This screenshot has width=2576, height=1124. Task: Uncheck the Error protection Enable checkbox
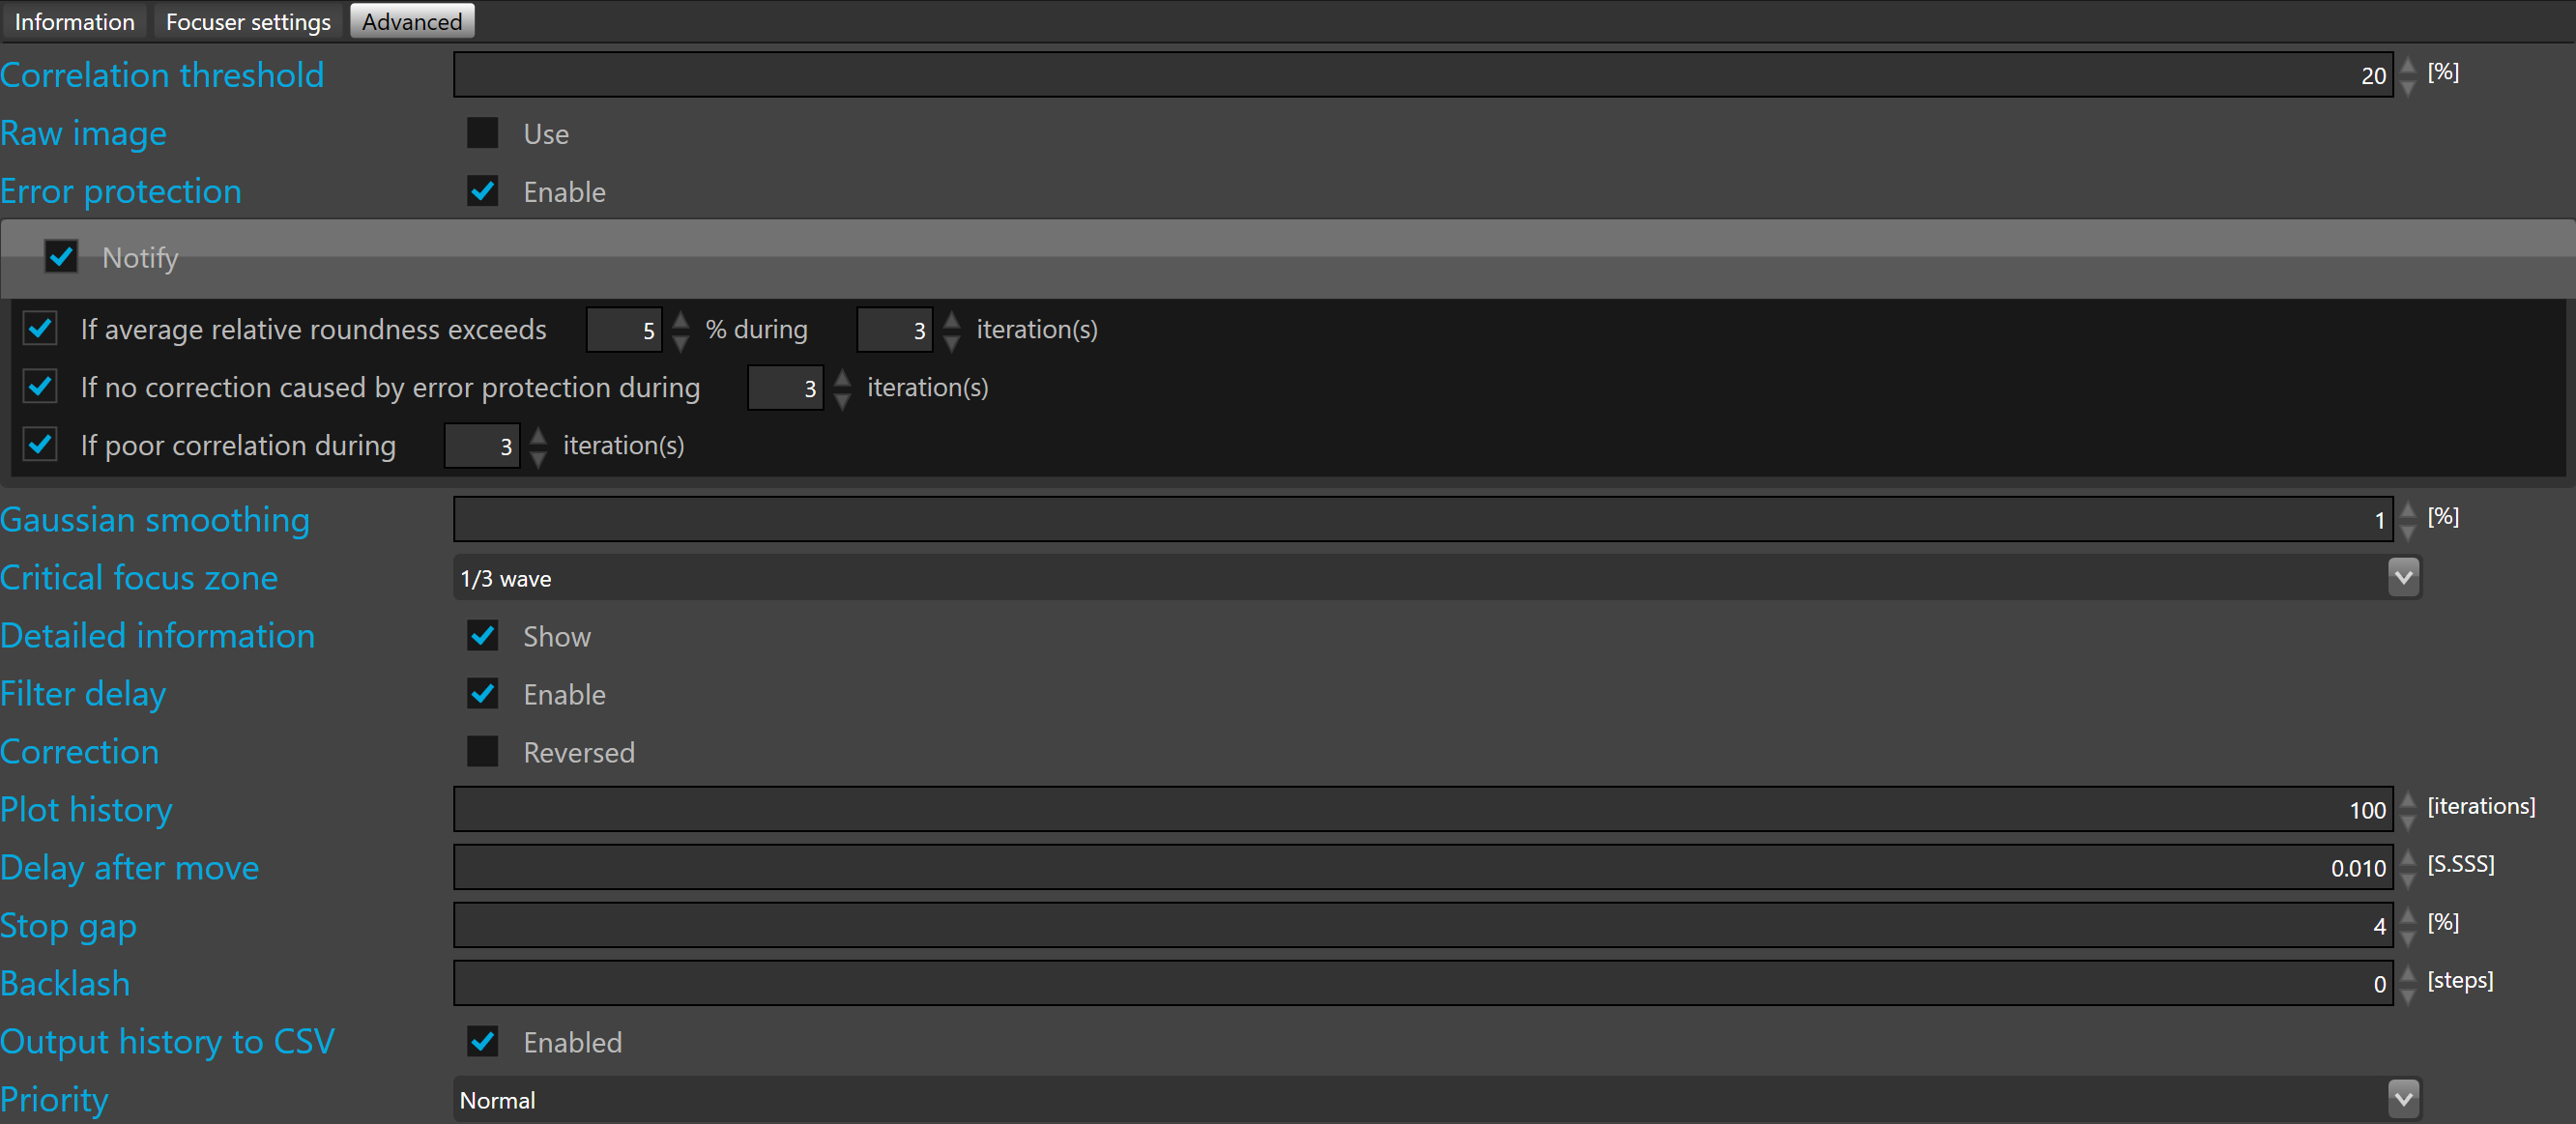(483, 191)
